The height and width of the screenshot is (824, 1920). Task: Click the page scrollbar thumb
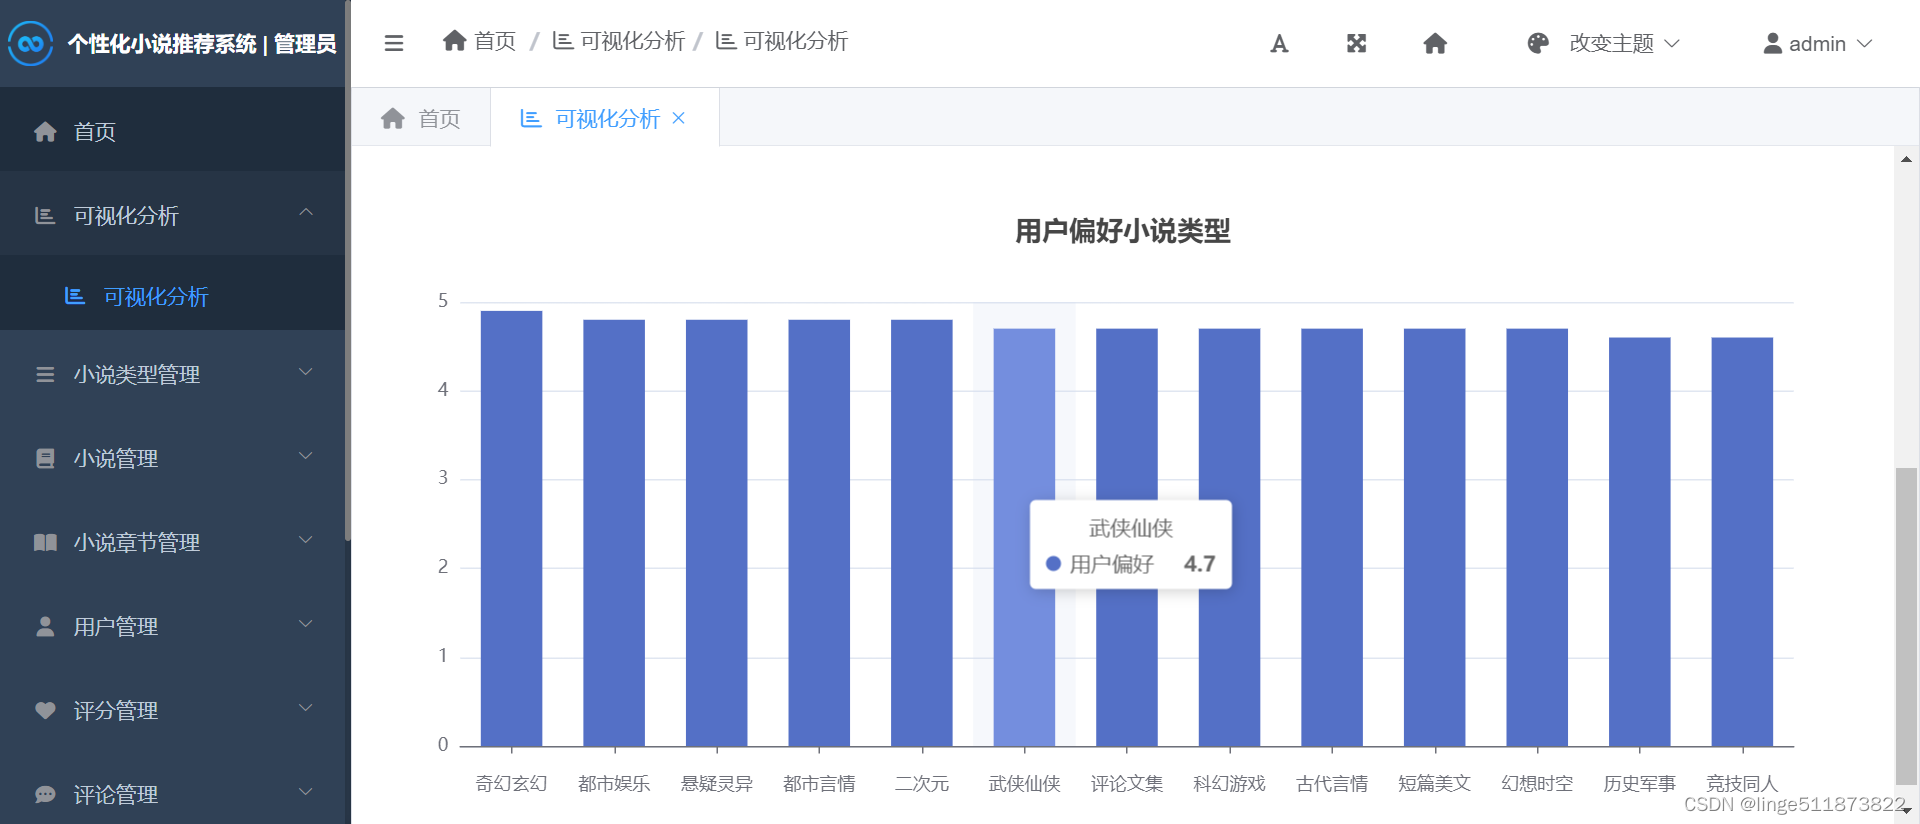click(x=1906, y=626)
